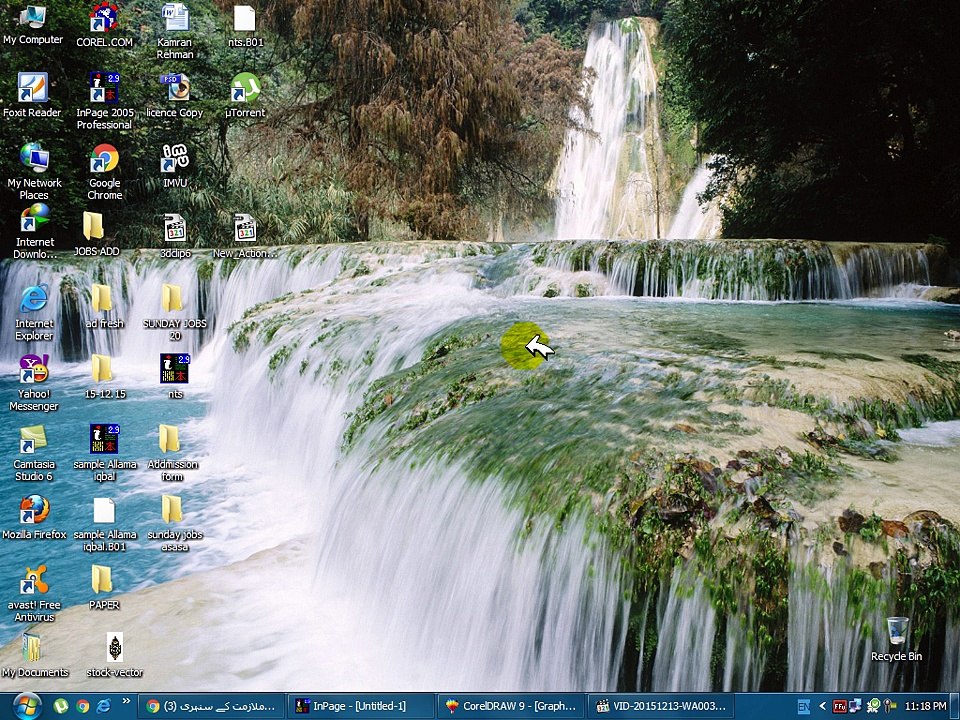Select the Recycle Bin icon
Viewport: 960px width, 720px height.
tap(896, 639)
